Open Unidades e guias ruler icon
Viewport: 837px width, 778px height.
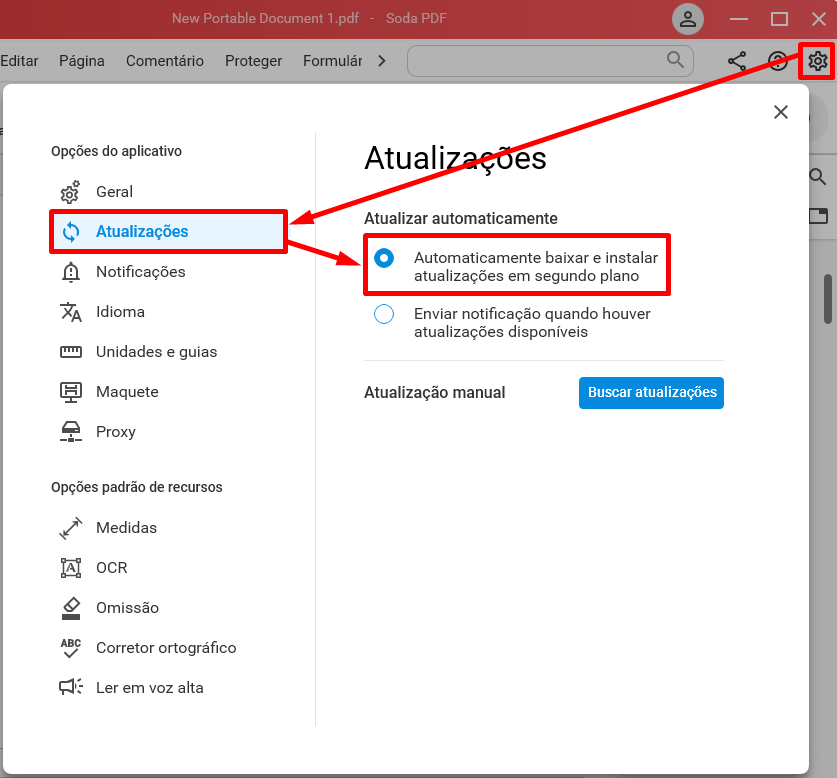point(70,352)
